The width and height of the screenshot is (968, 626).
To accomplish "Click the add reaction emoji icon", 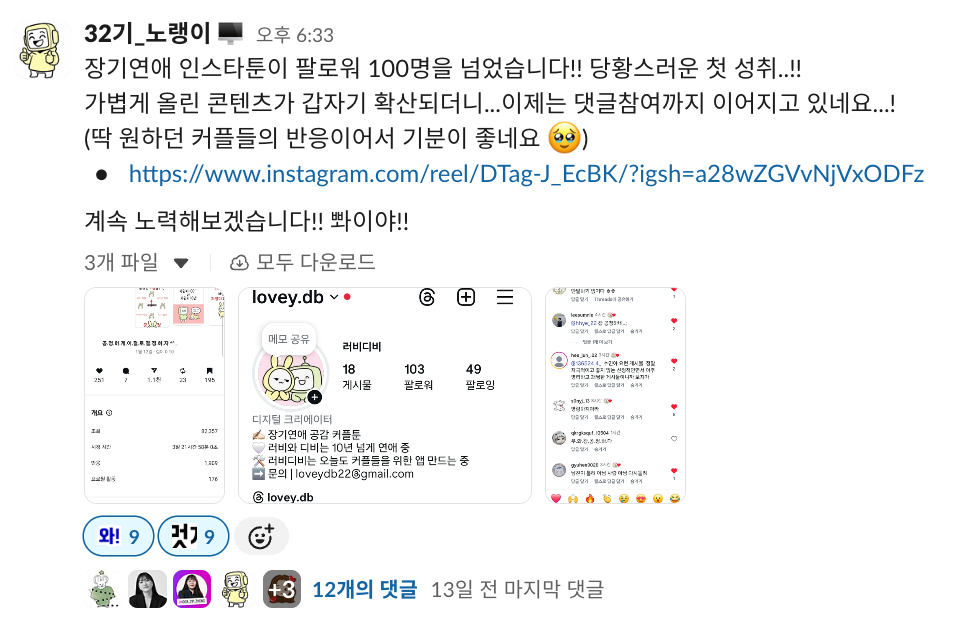I will click(x=262, y=536).
